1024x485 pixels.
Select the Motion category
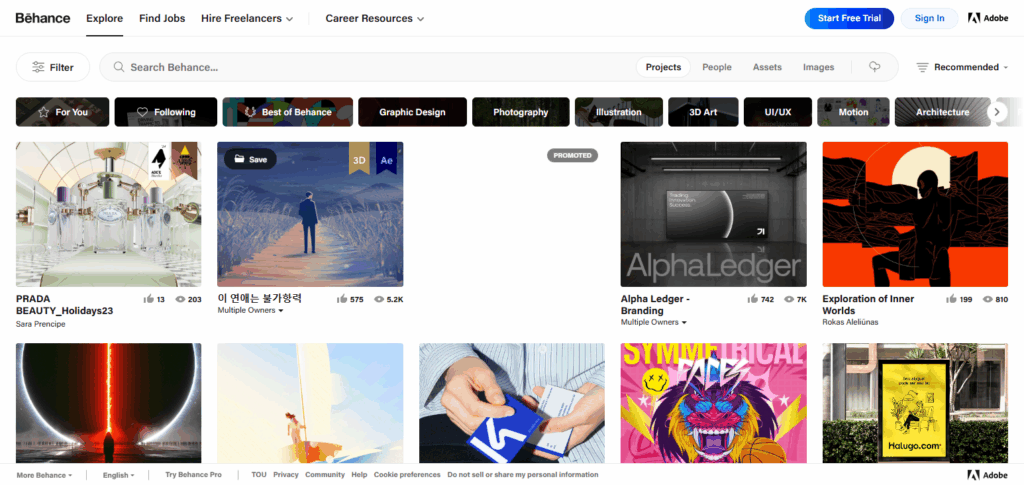tap(854, 112)
